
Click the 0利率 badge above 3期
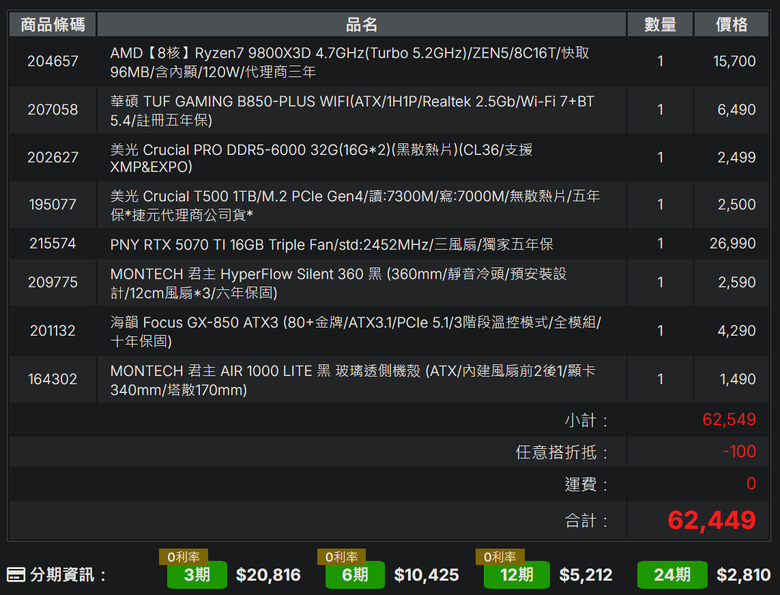[x=183, y=557]
